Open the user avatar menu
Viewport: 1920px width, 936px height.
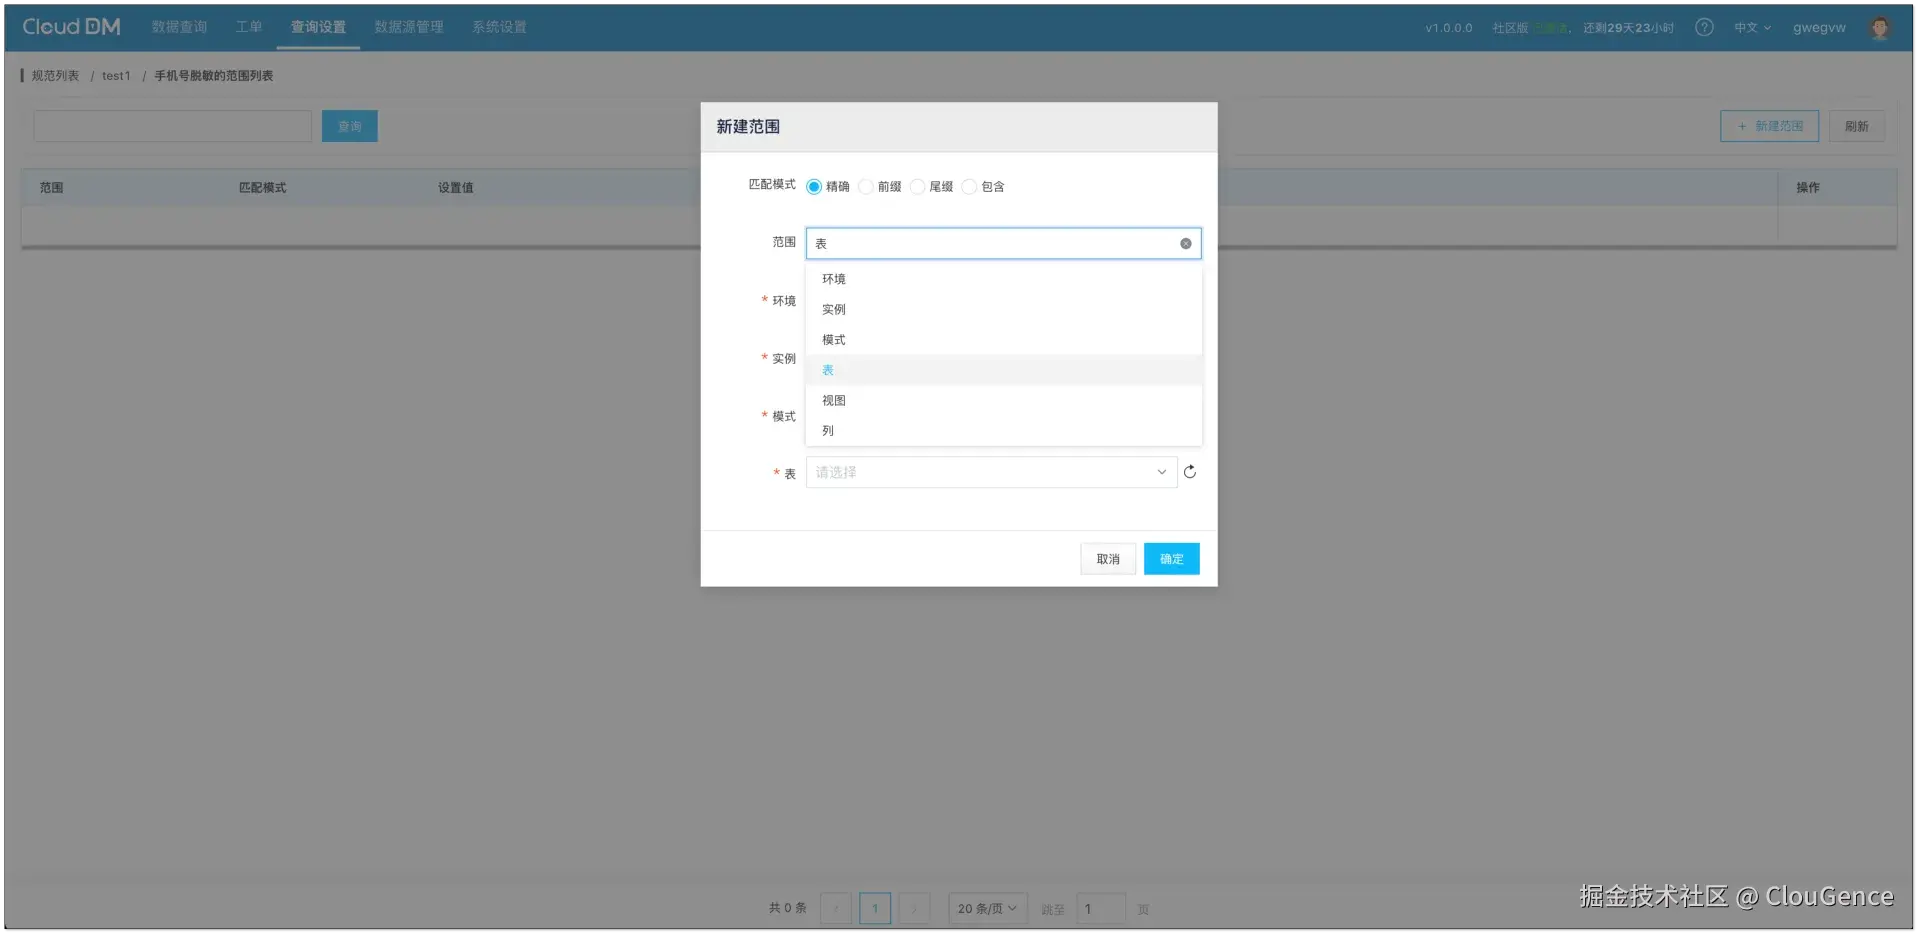coord(1879,27)
